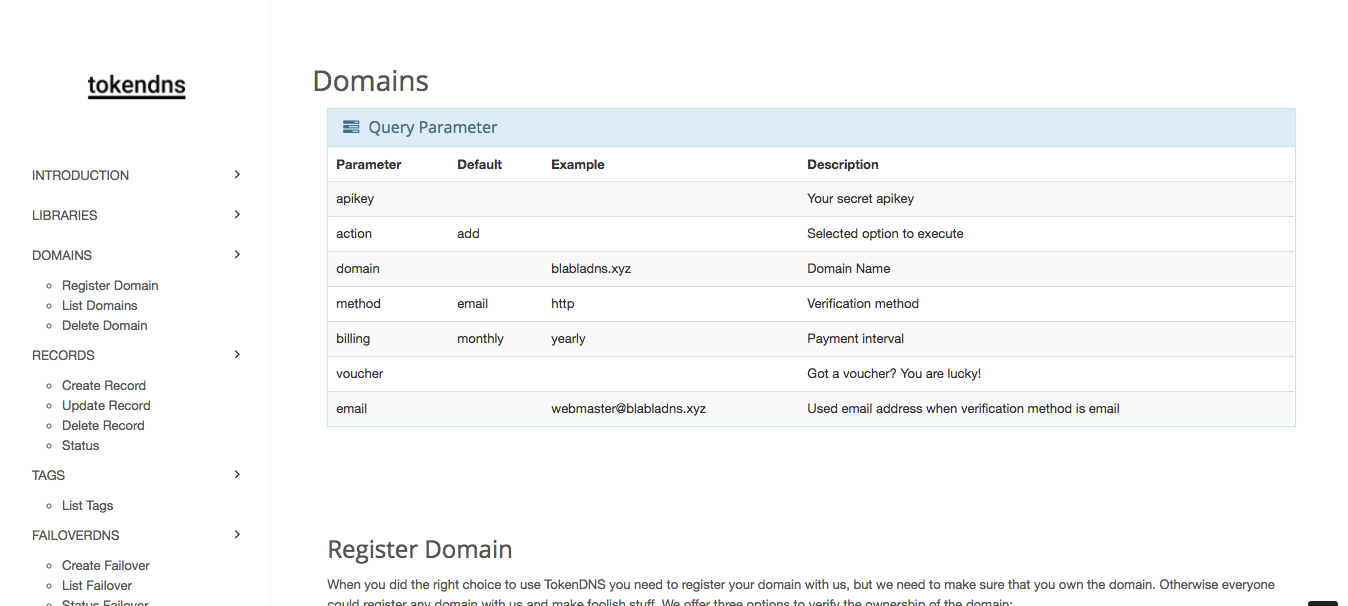Collapse the RECORDS section chevron

coord(237,354)
